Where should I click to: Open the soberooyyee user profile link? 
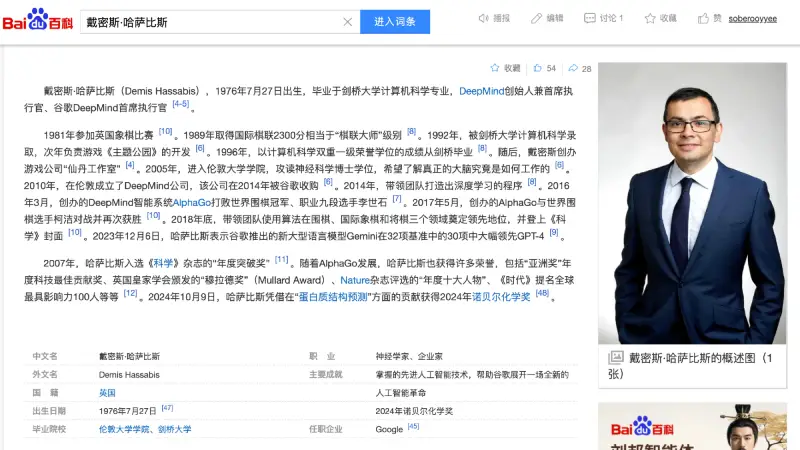[753, 19]
